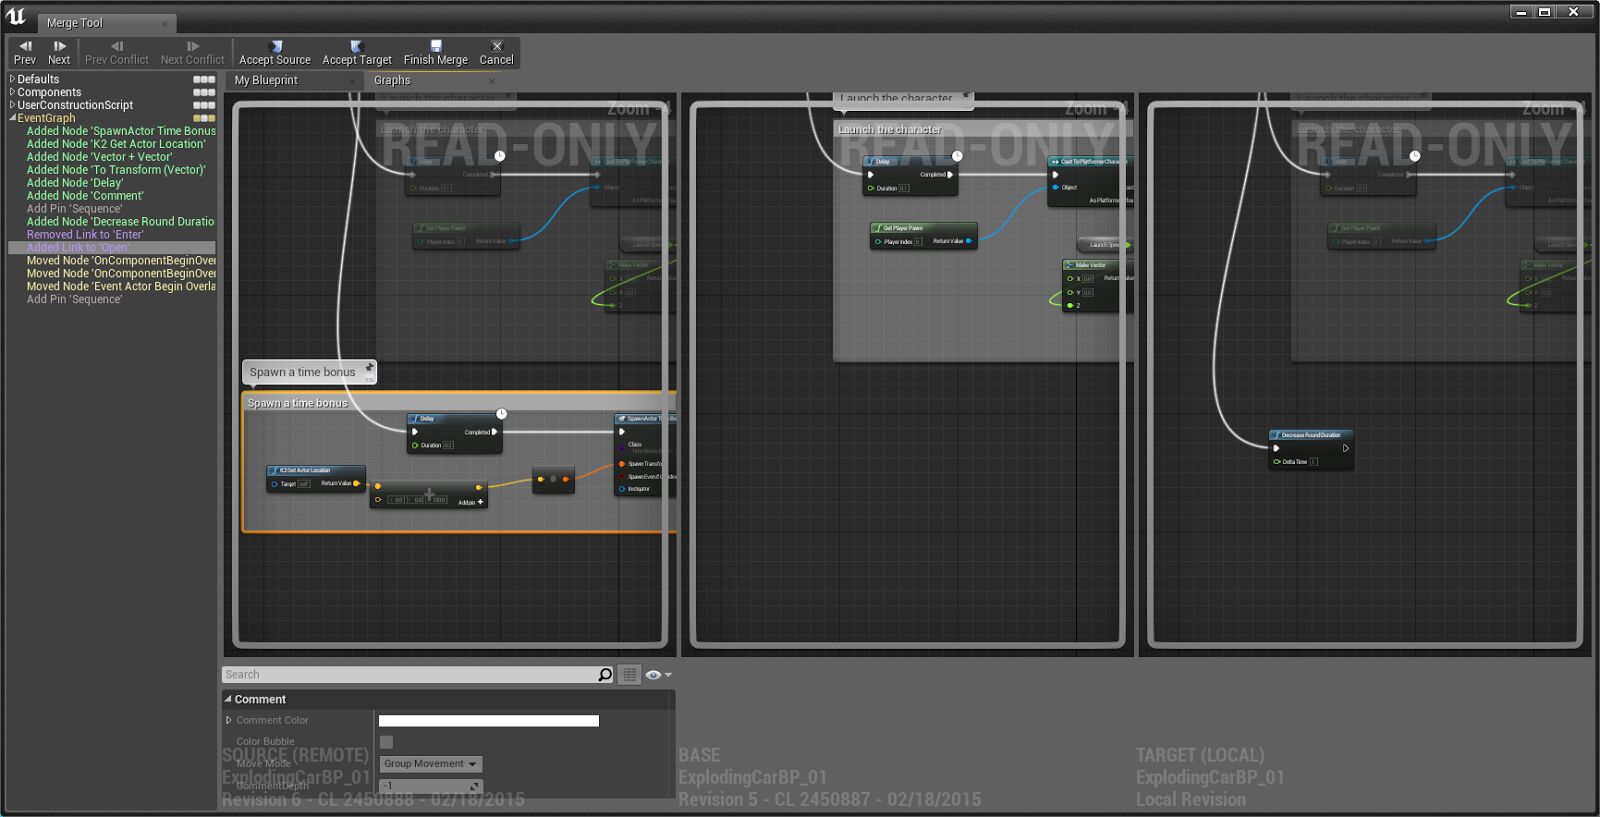Viewport: 1600px width, 817px height.
Task: Toggle the Color Bubble checkbox
Action: click(386, 742)
